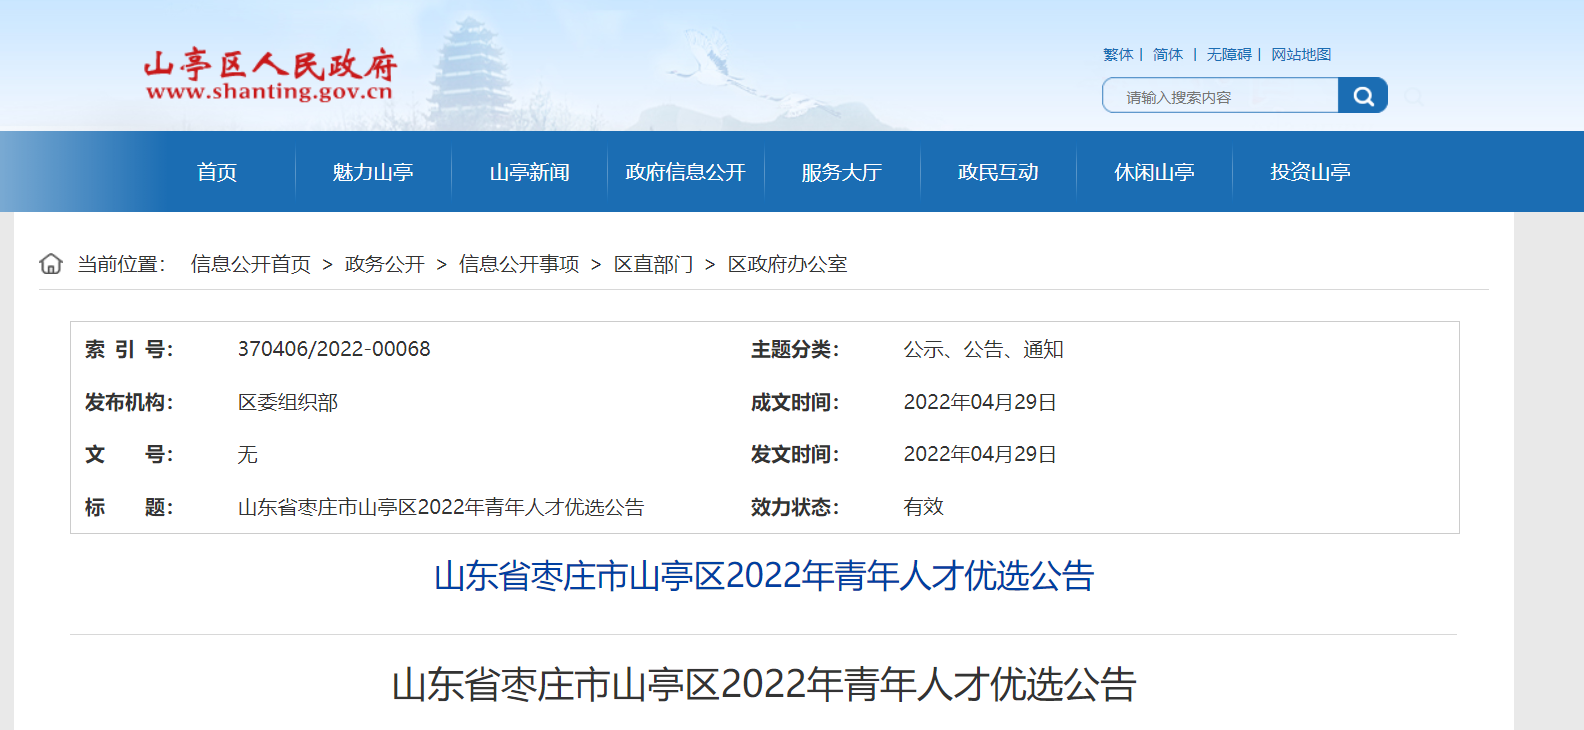Click the www.shanting.gov.cn URL text
Screen dimensions: 1584x730
click(x=269, y=92)
